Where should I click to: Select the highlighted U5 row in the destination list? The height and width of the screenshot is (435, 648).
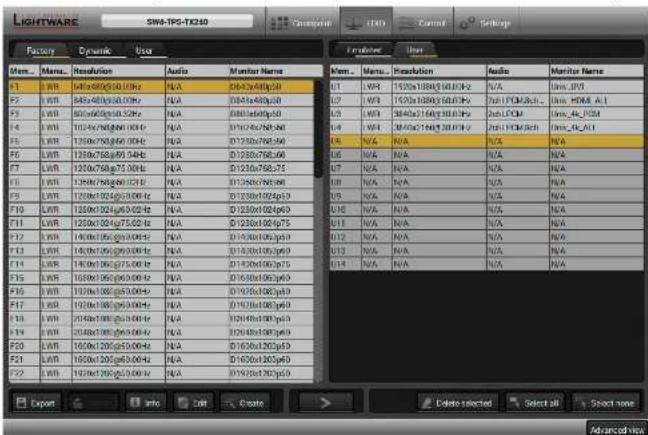486,141
